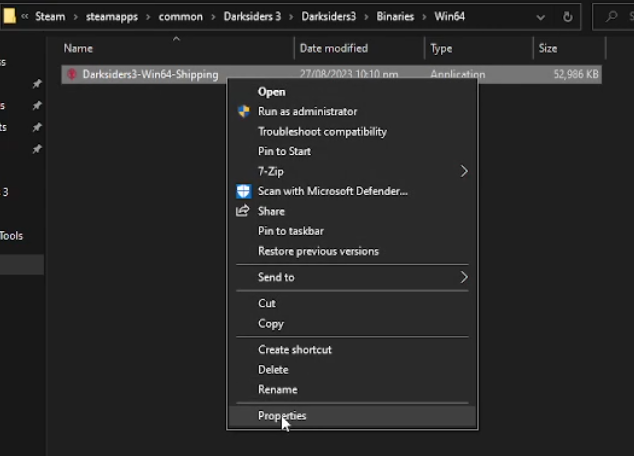Navigate to Steam in the address bar
The width and height of the screenshot is (634, 456).
pos(50,17)
